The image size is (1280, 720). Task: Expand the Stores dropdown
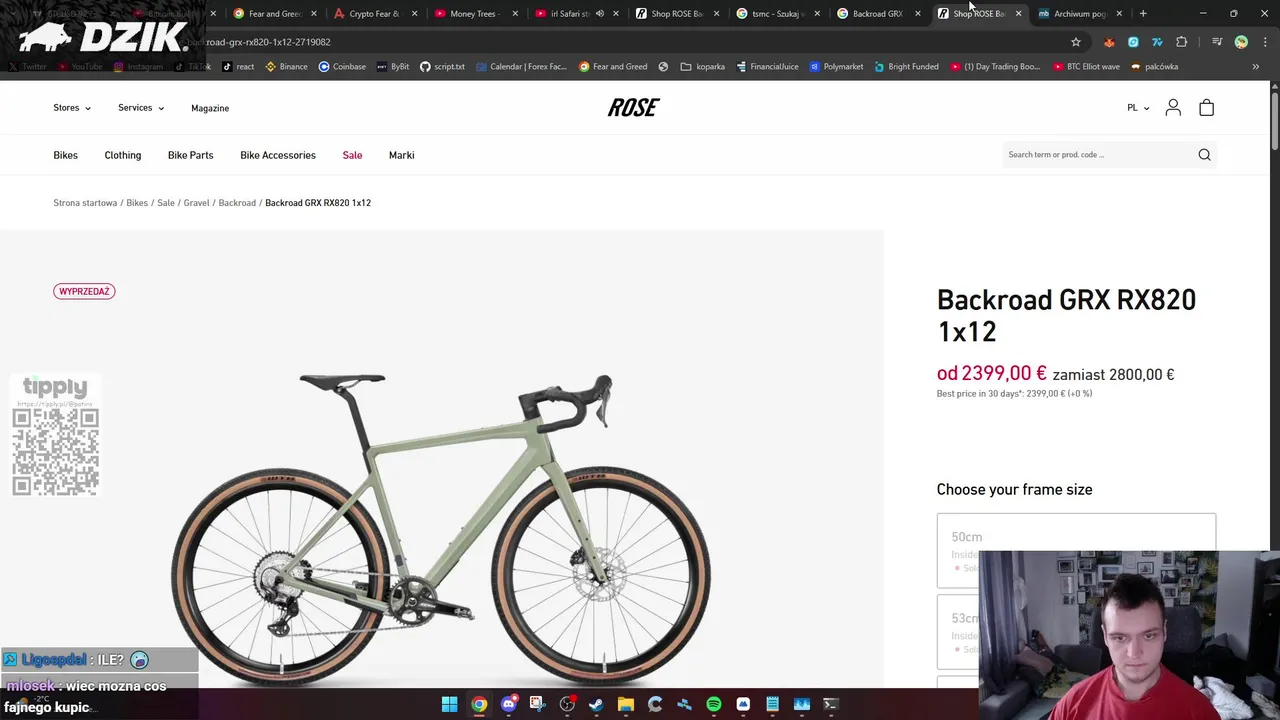point(72,108)
